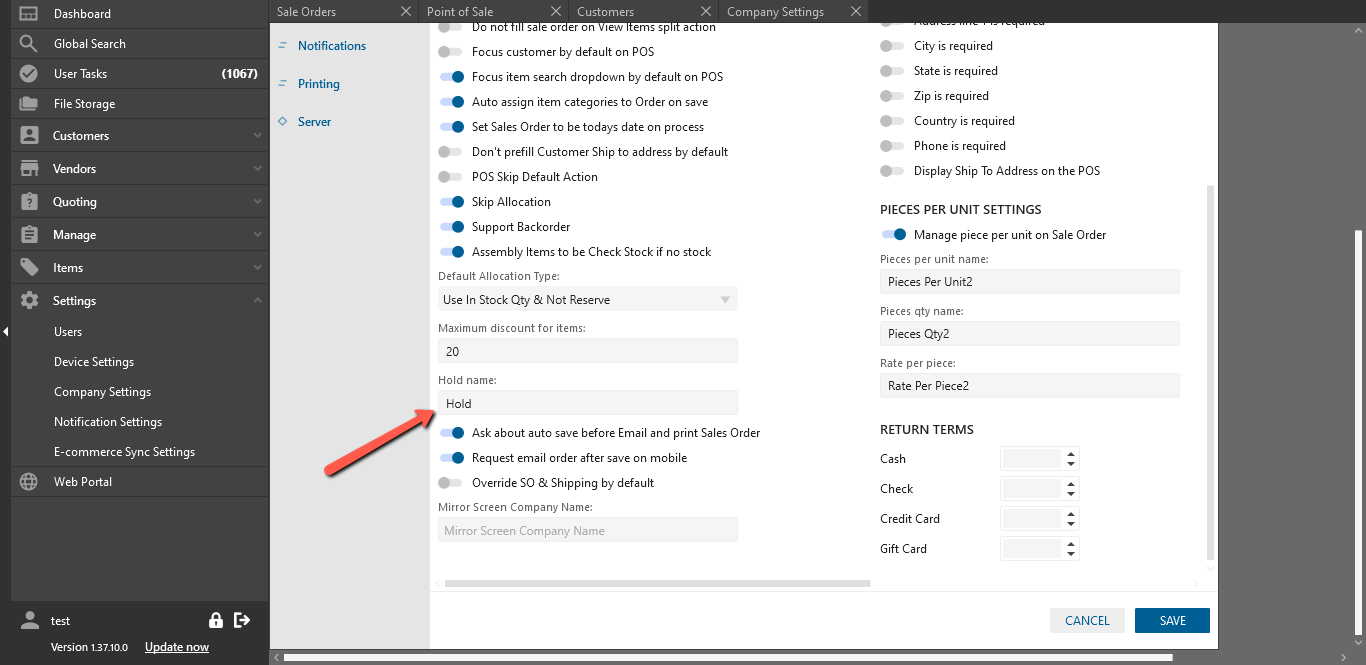Click the Web Portal globe icon
The width and height of the screenshot is (1366, 665).
point(29,482)
